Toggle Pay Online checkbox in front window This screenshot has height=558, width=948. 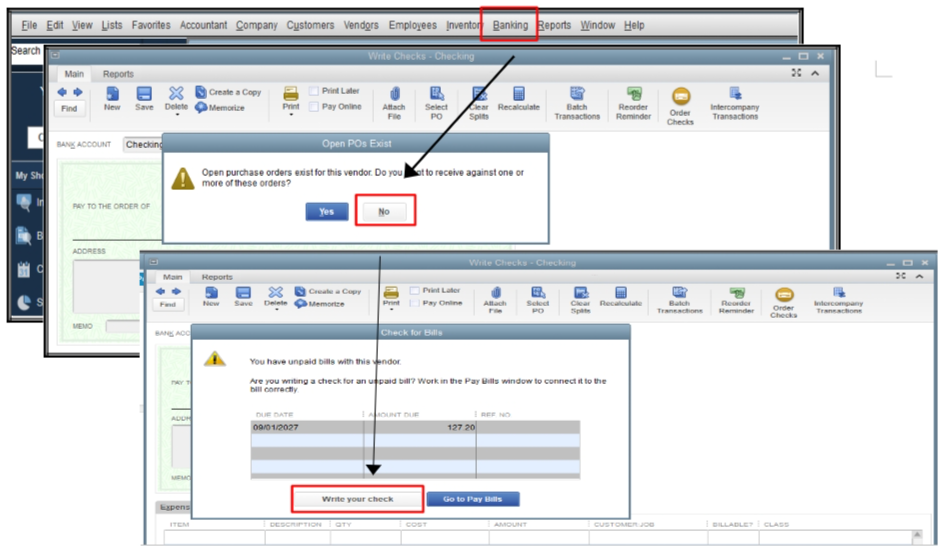coord(415,303)
